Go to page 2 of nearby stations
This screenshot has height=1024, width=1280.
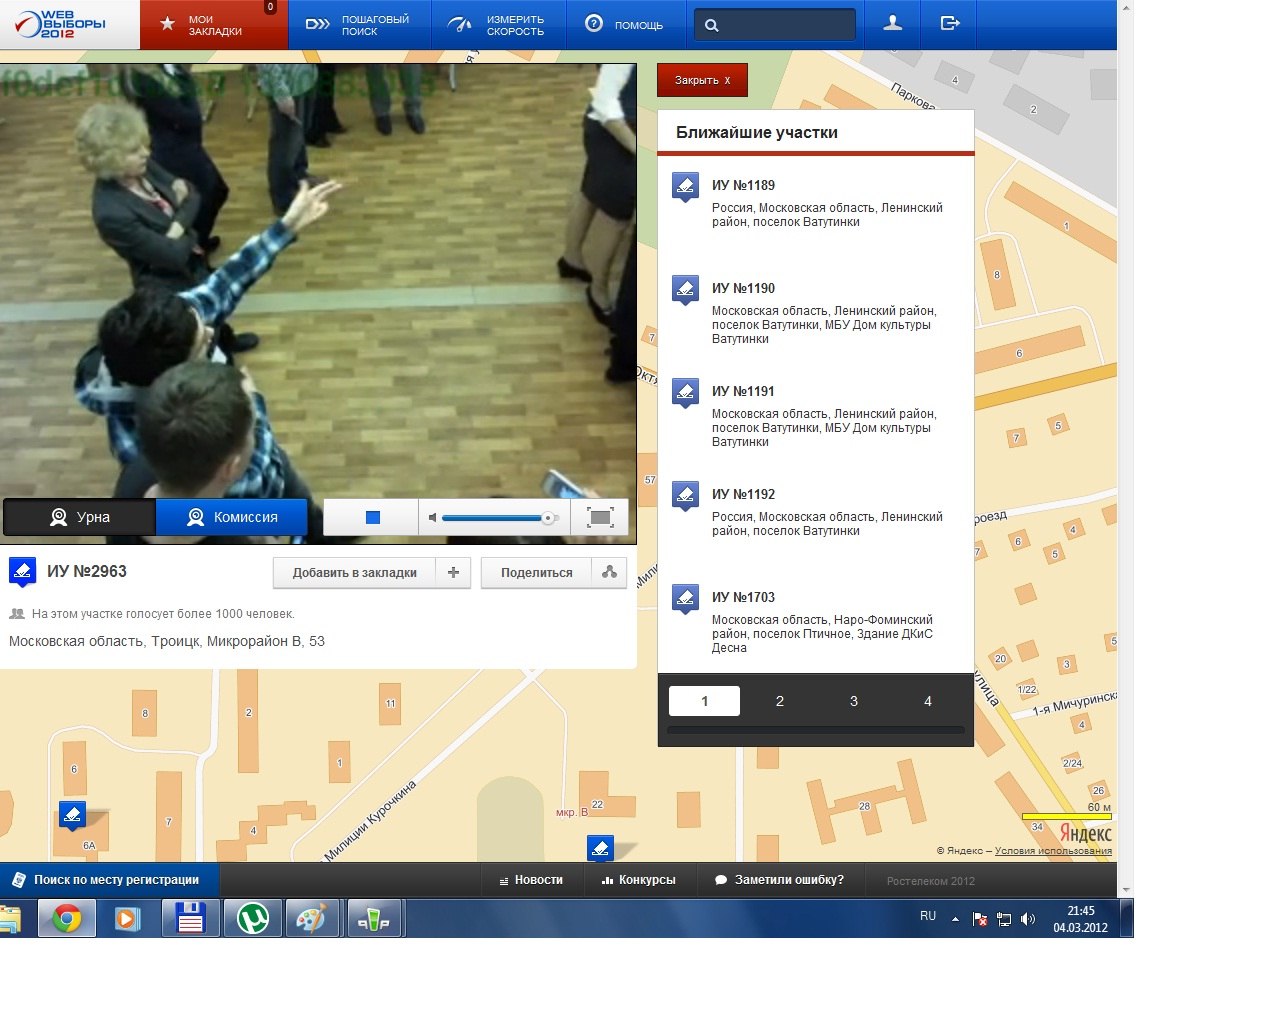(779, 701)
